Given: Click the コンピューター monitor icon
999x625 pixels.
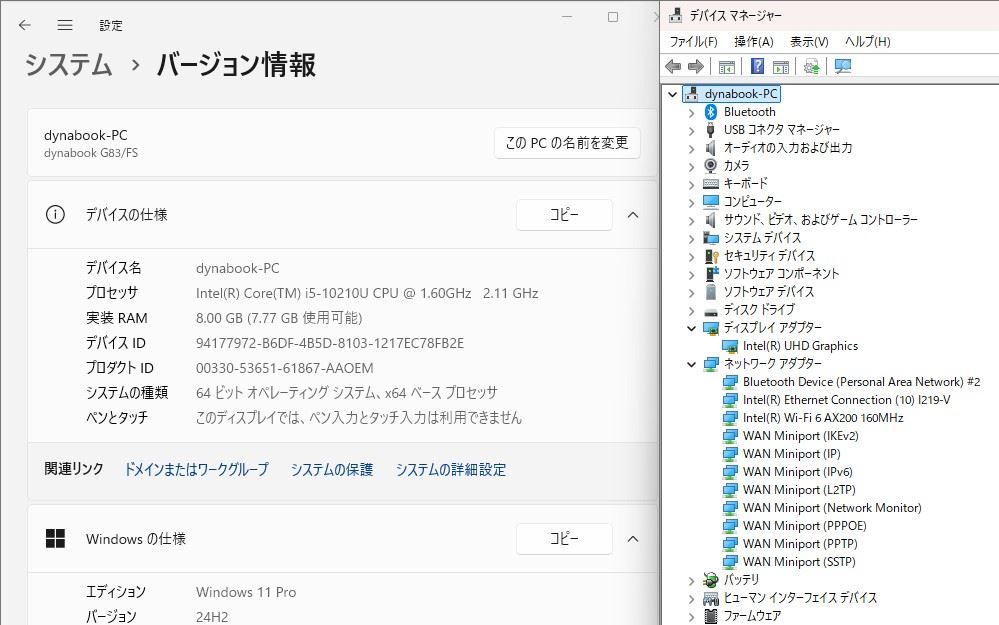Looking at the screenshot, I should click(x=711, y=201).
